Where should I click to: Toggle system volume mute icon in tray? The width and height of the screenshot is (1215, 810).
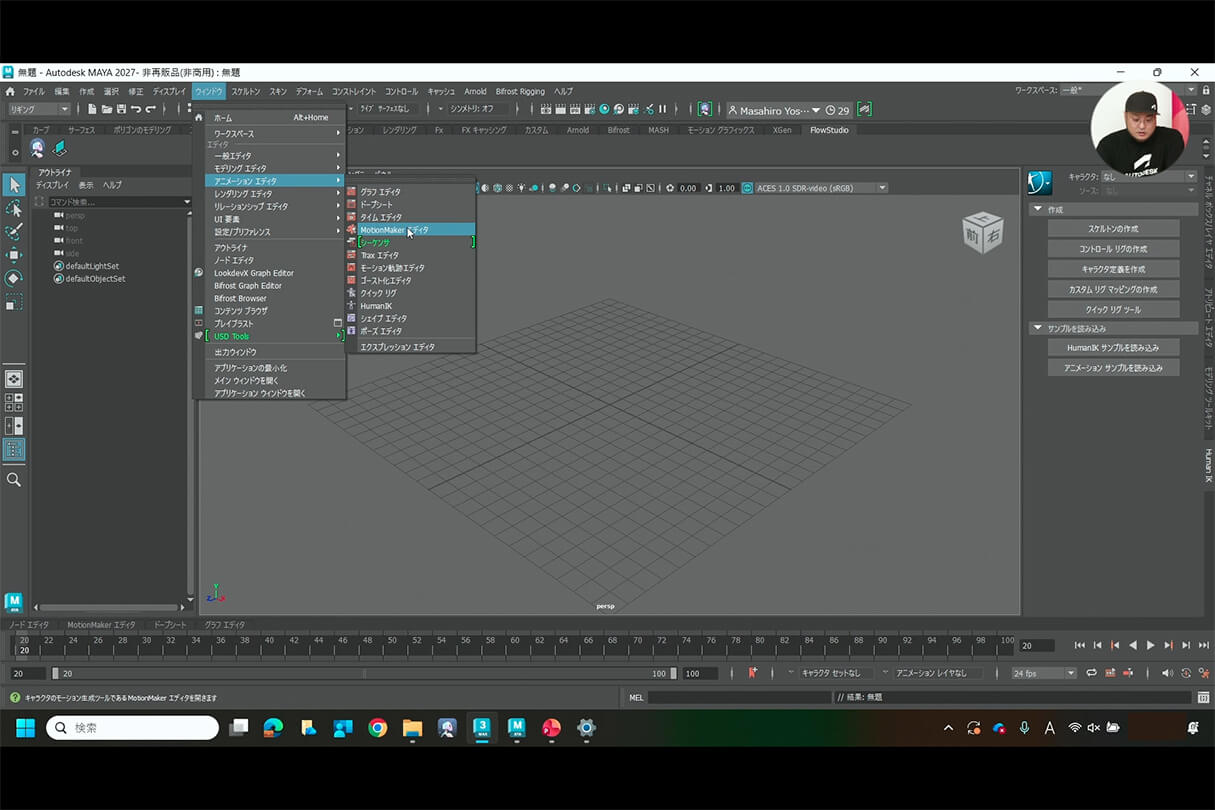1093,728
